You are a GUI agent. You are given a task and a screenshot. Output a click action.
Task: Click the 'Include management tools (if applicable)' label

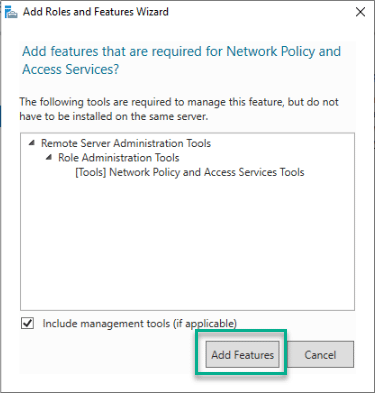coord(140,323)
